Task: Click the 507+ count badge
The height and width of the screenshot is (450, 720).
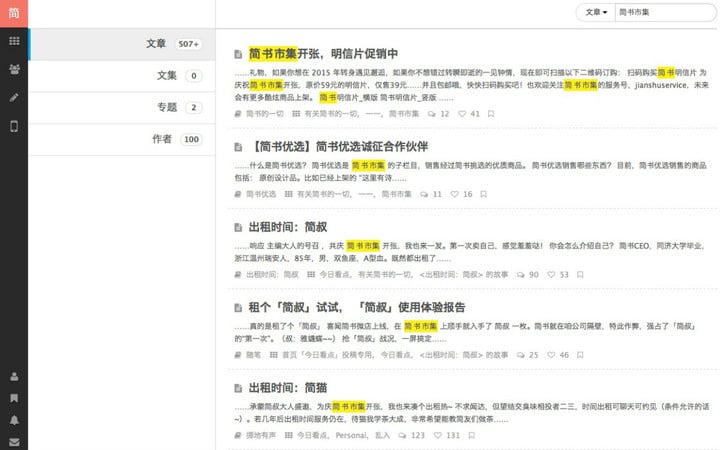Action: pyautogui.click(x=189, y=44)
